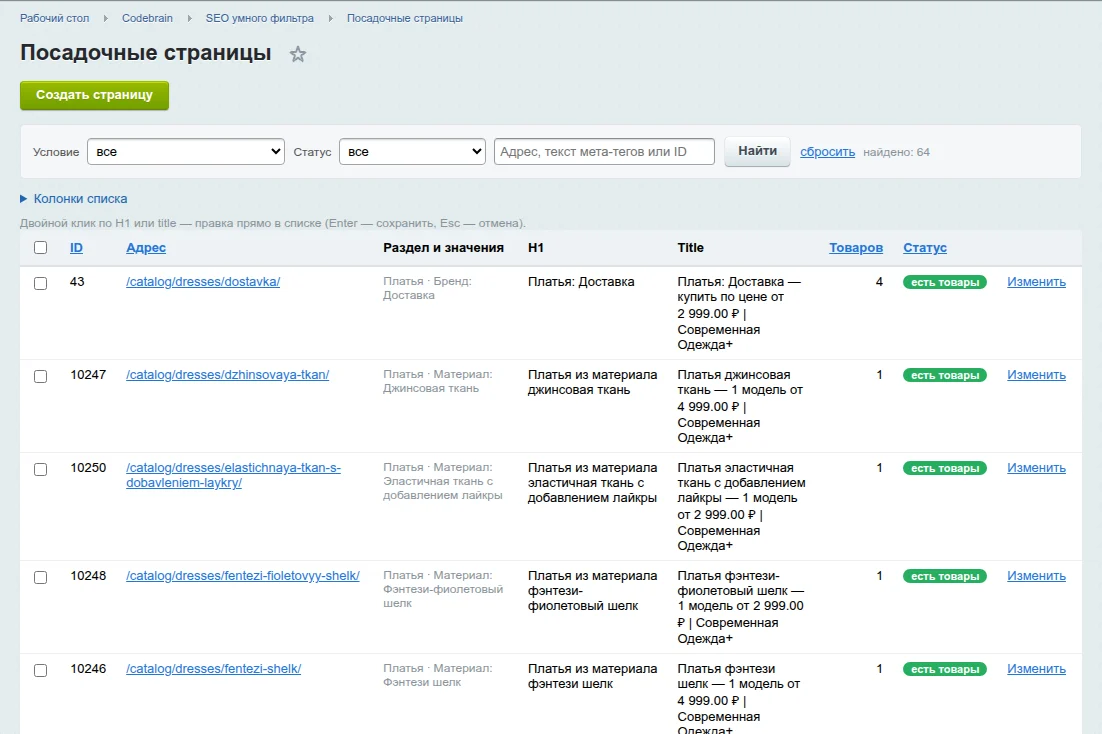This screenshot has width=1102, height=734.
Task: Sort by Товаров column header
Action: [x=855, y=247]
